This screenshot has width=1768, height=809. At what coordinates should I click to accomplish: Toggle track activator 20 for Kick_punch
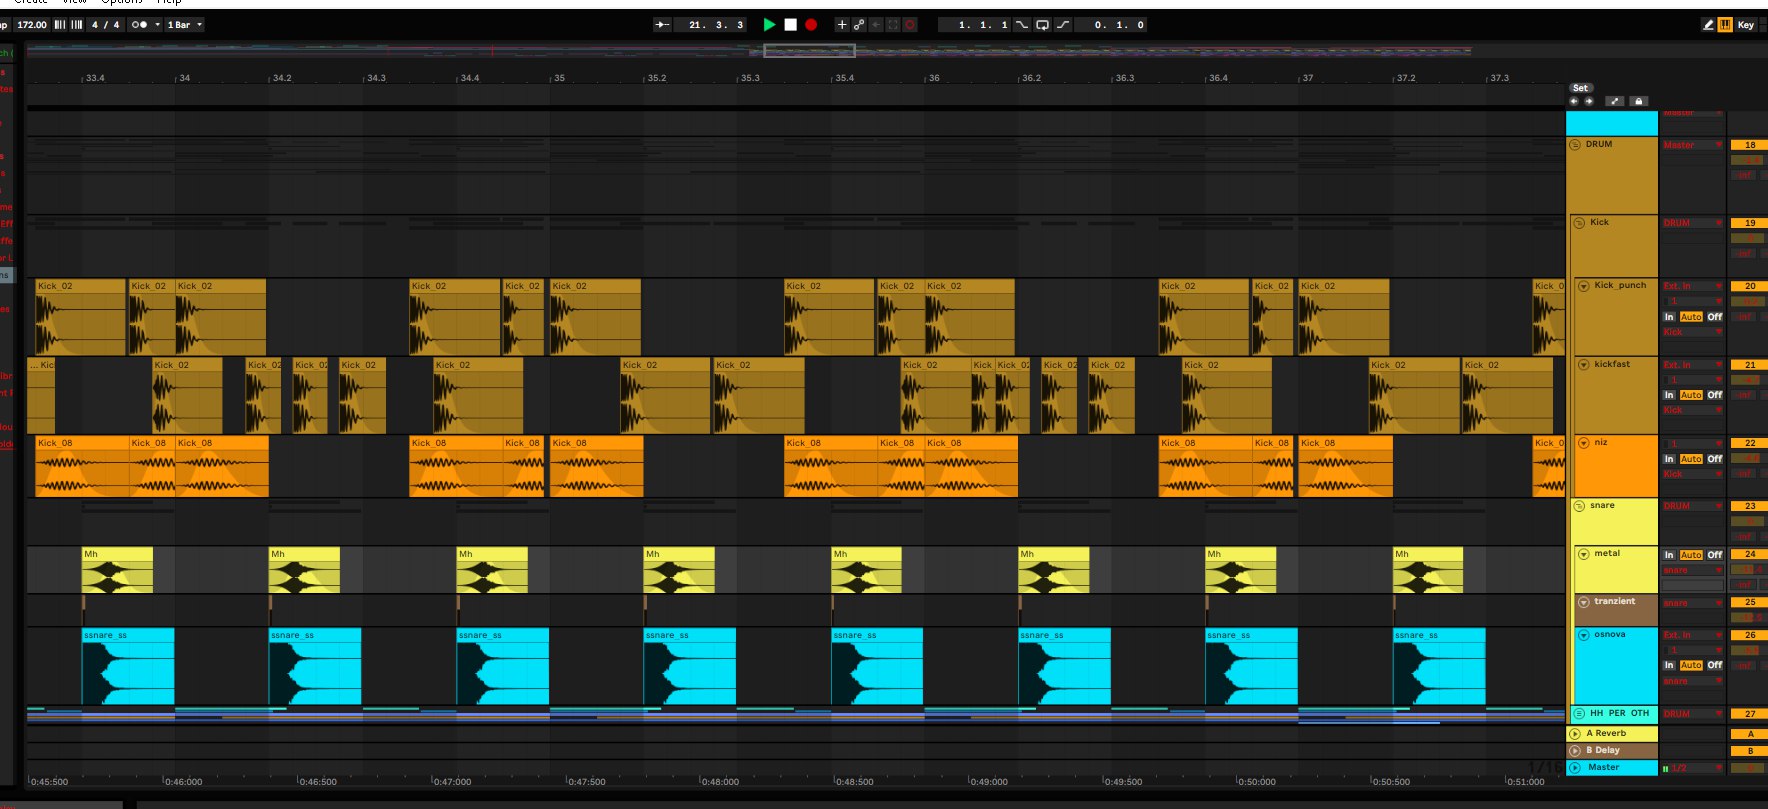click(x=1749, y=286)
